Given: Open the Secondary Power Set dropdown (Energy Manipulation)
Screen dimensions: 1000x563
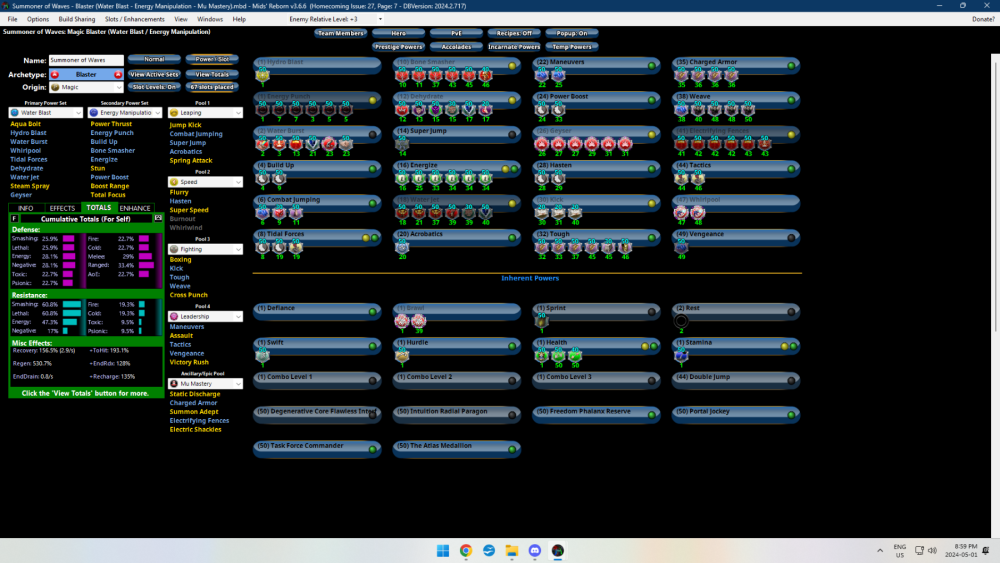Looking at the screenshot, I should pos(125,113).
